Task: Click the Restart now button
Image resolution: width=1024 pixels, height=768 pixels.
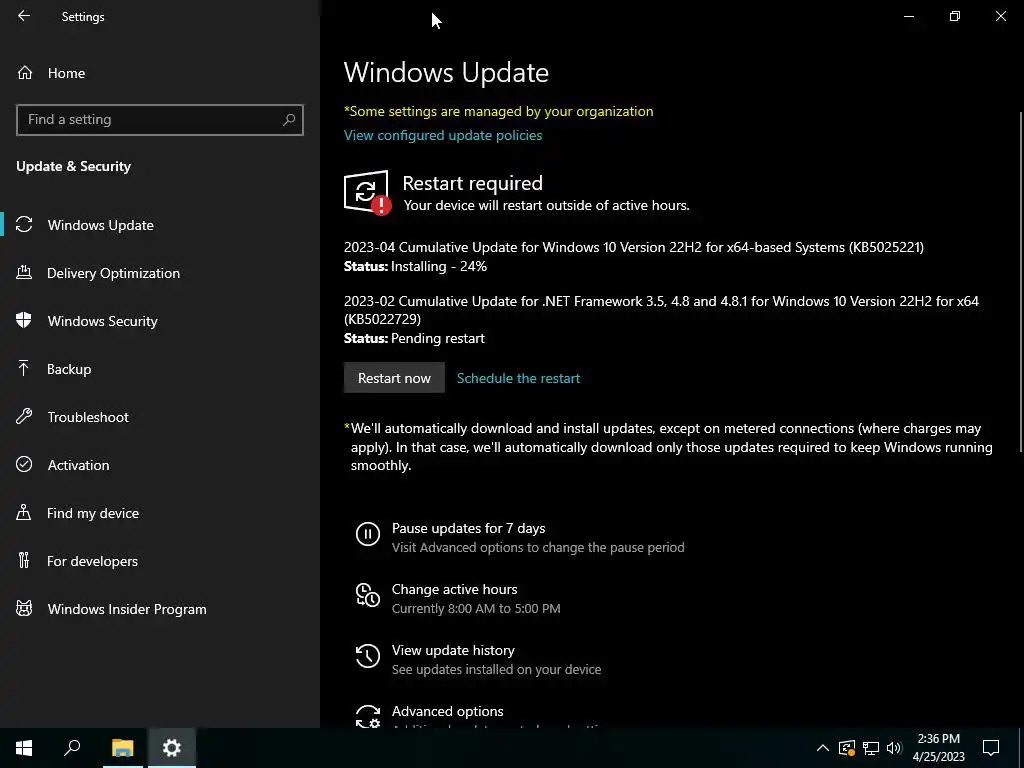Action: 394,378
